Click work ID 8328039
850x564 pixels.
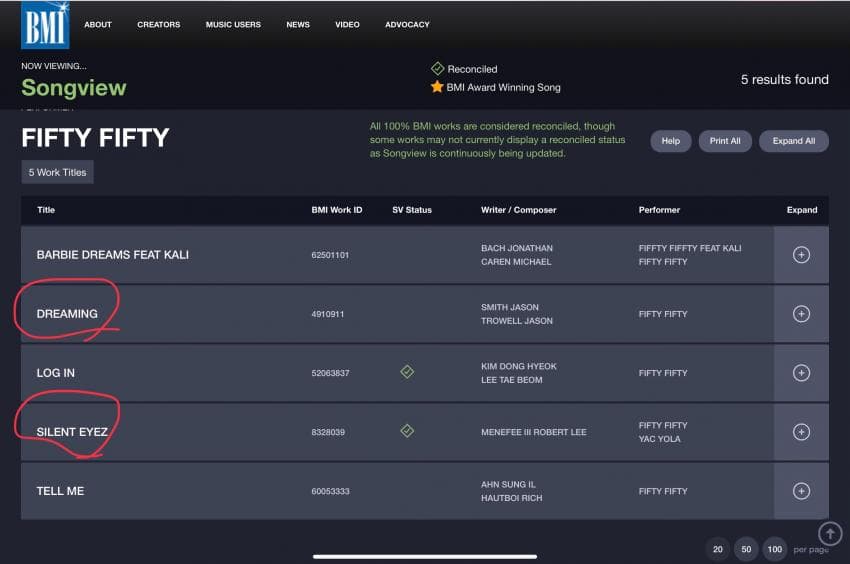(x=328, y=432)
